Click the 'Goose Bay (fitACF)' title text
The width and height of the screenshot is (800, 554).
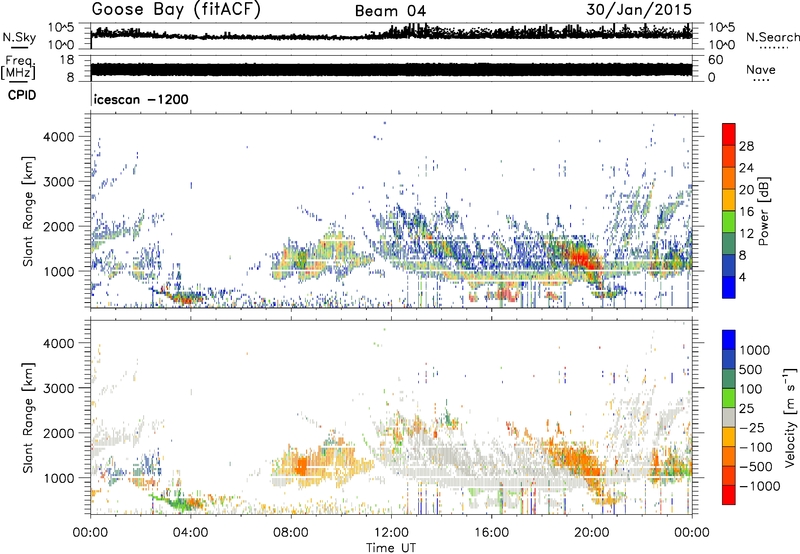176,10
